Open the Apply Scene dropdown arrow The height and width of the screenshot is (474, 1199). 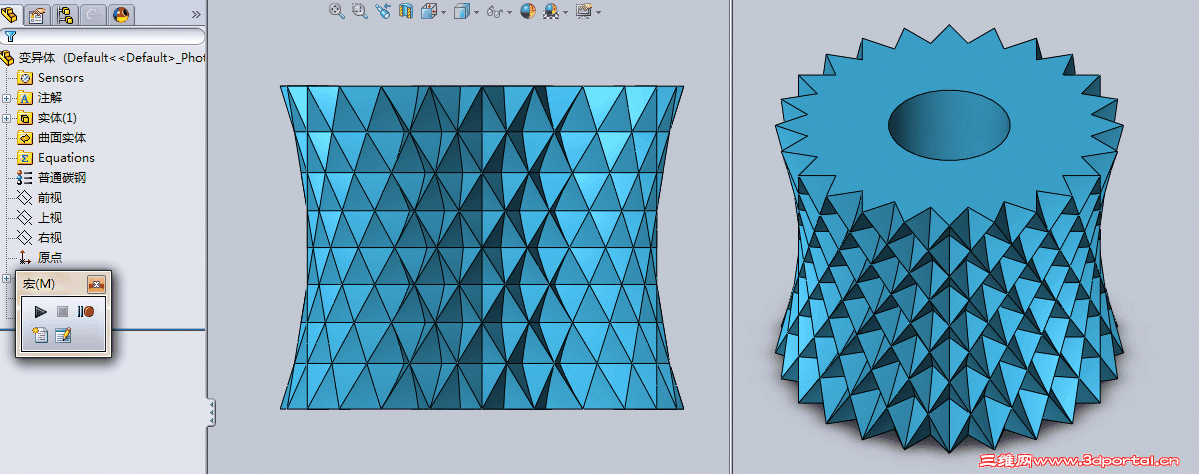coord(566,12)
